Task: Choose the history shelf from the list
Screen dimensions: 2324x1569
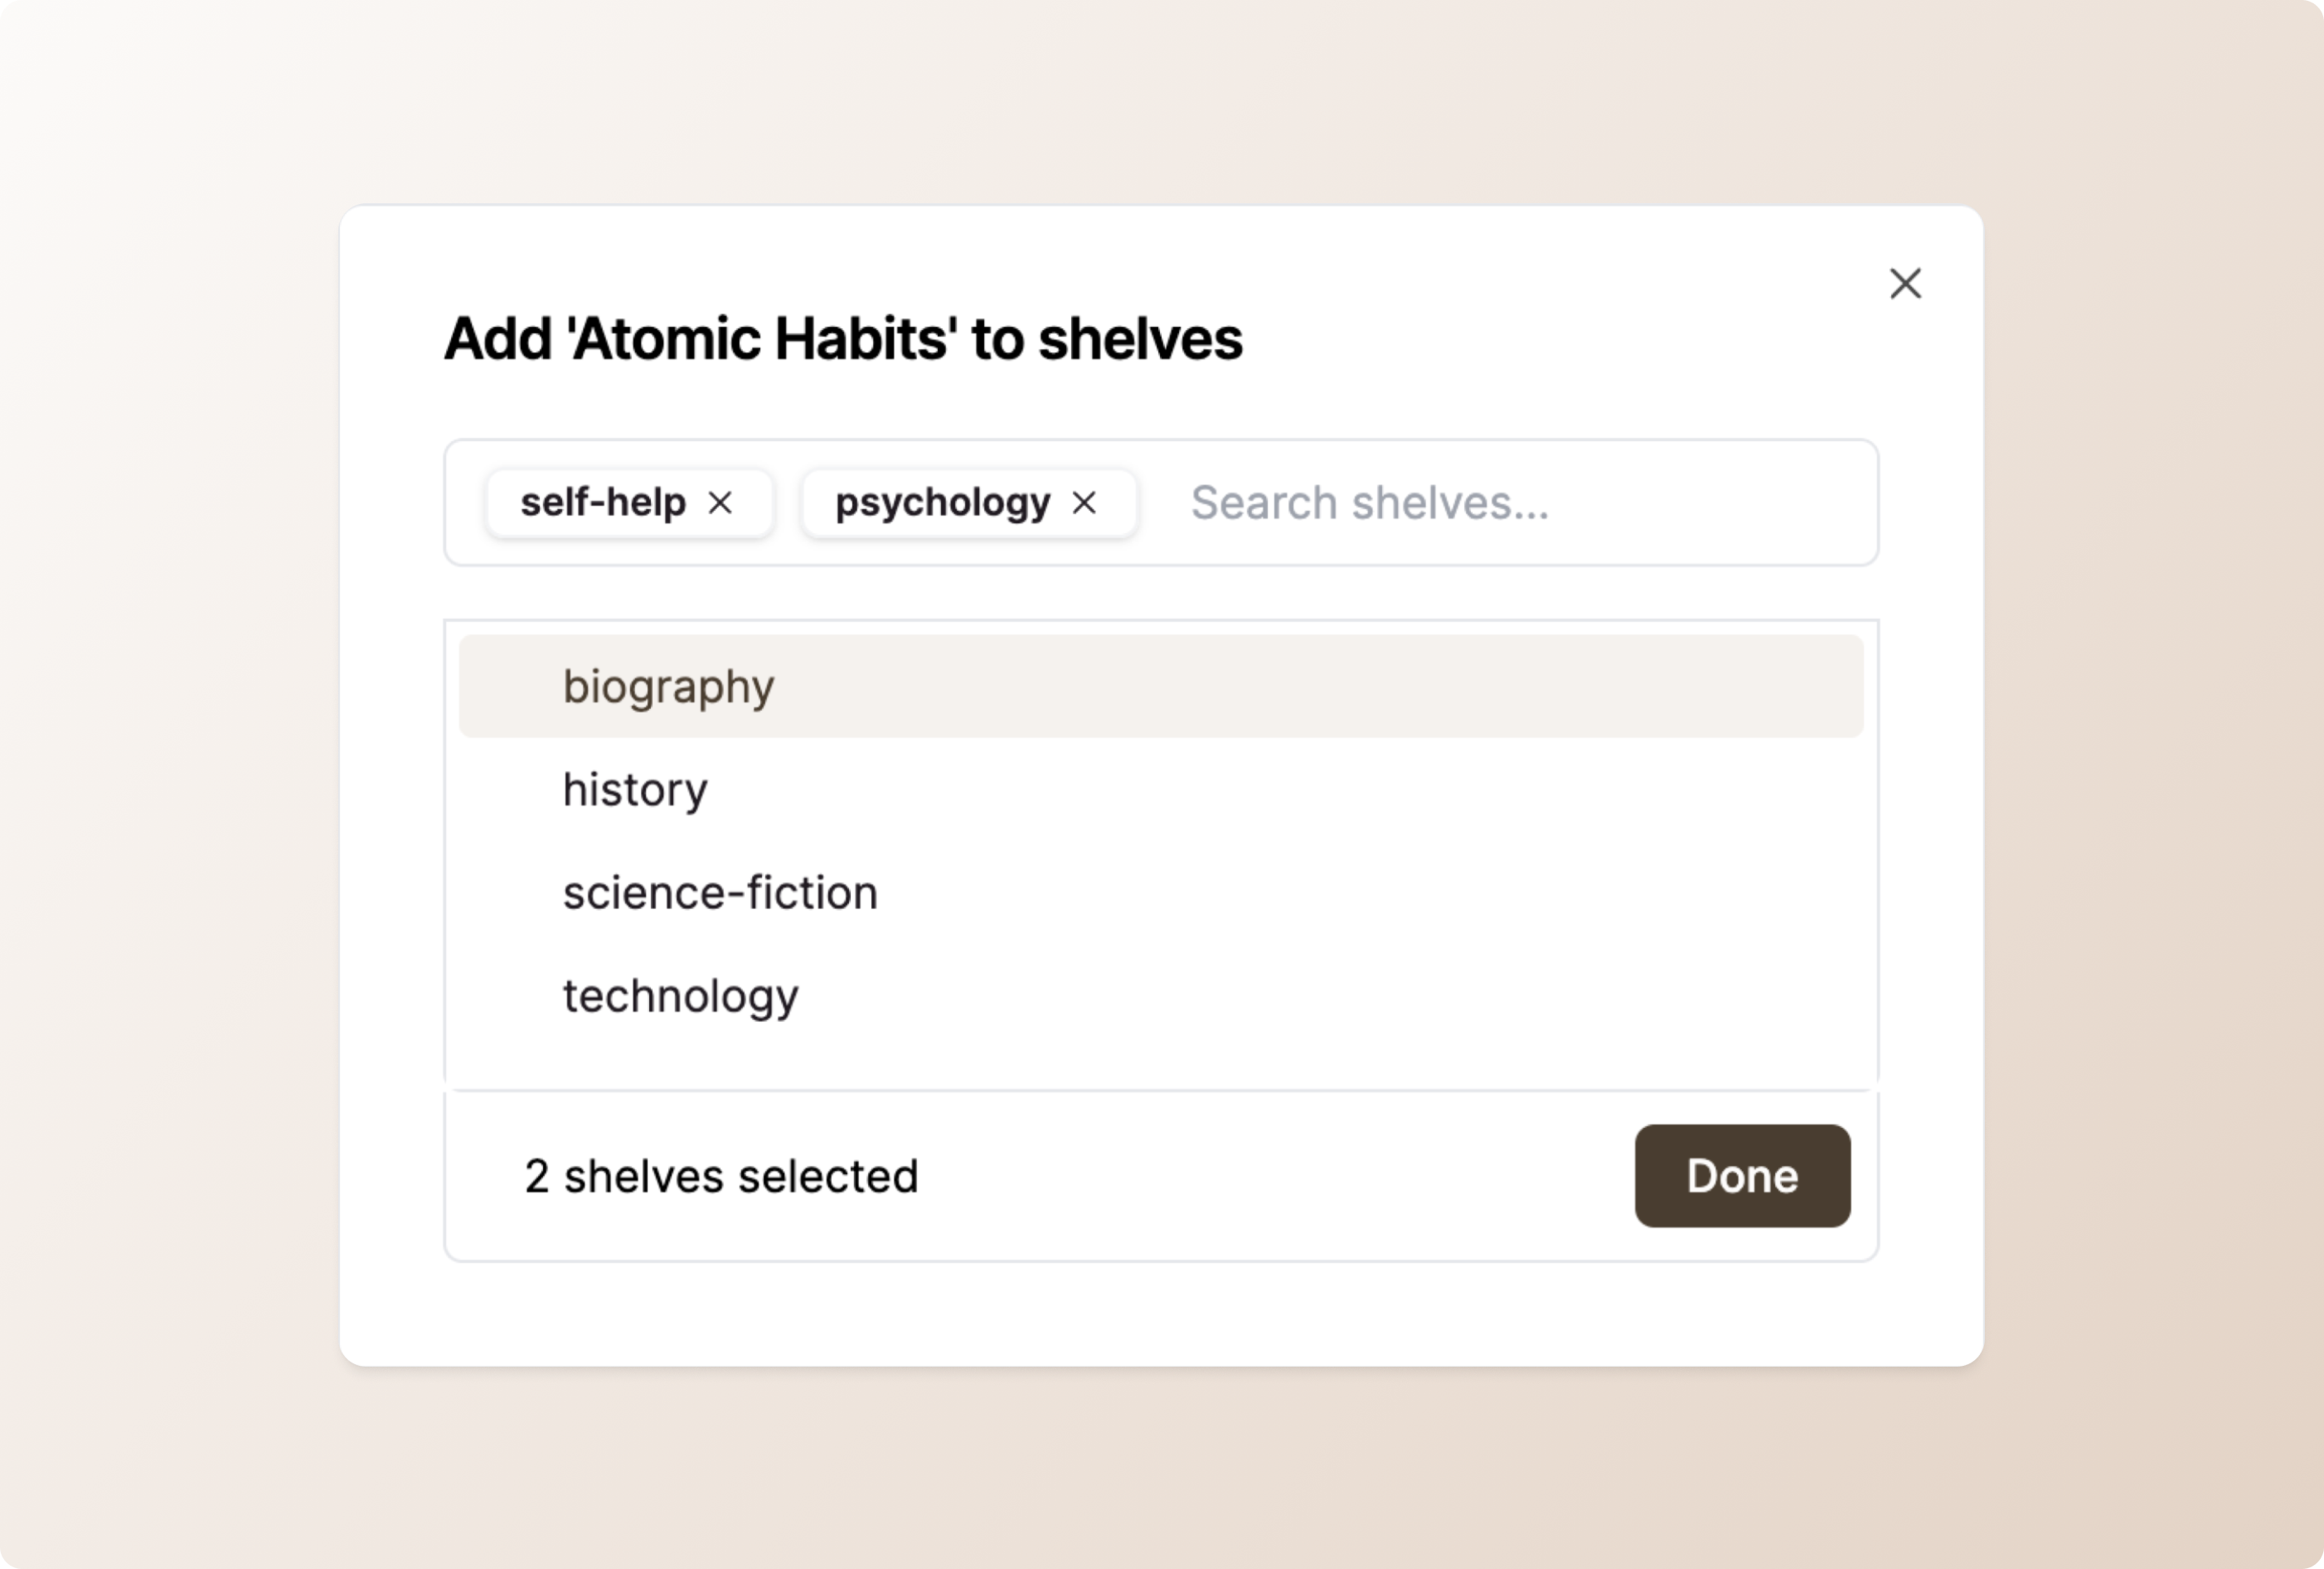Action: point(1161,789)
